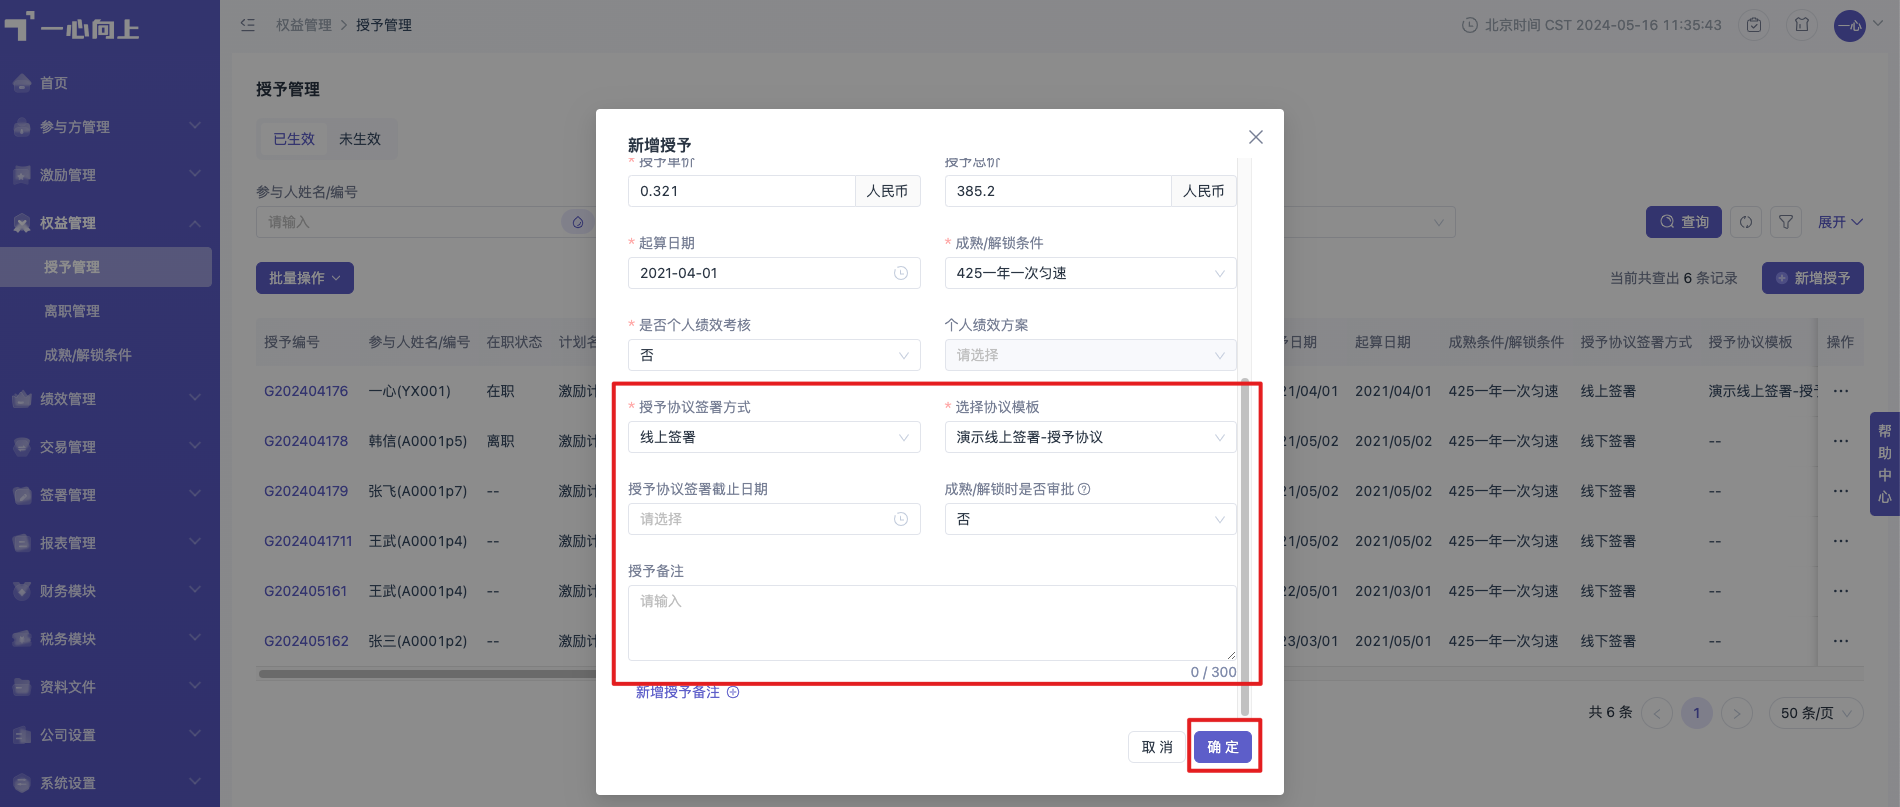The width and height of the screenshot is (1900, 807).
Task: Open the 50 条/页 page size dropdown
Action: pyautogui.click(x=1816, y=713)
